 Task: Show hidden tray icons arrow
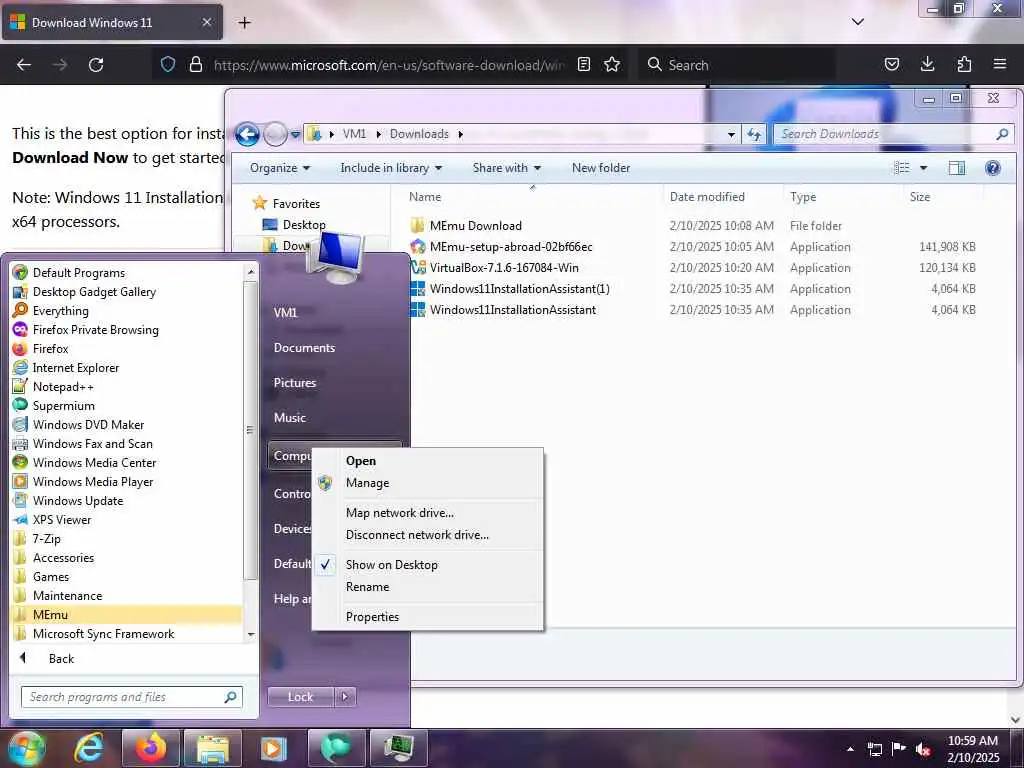(x=850, y=749)
